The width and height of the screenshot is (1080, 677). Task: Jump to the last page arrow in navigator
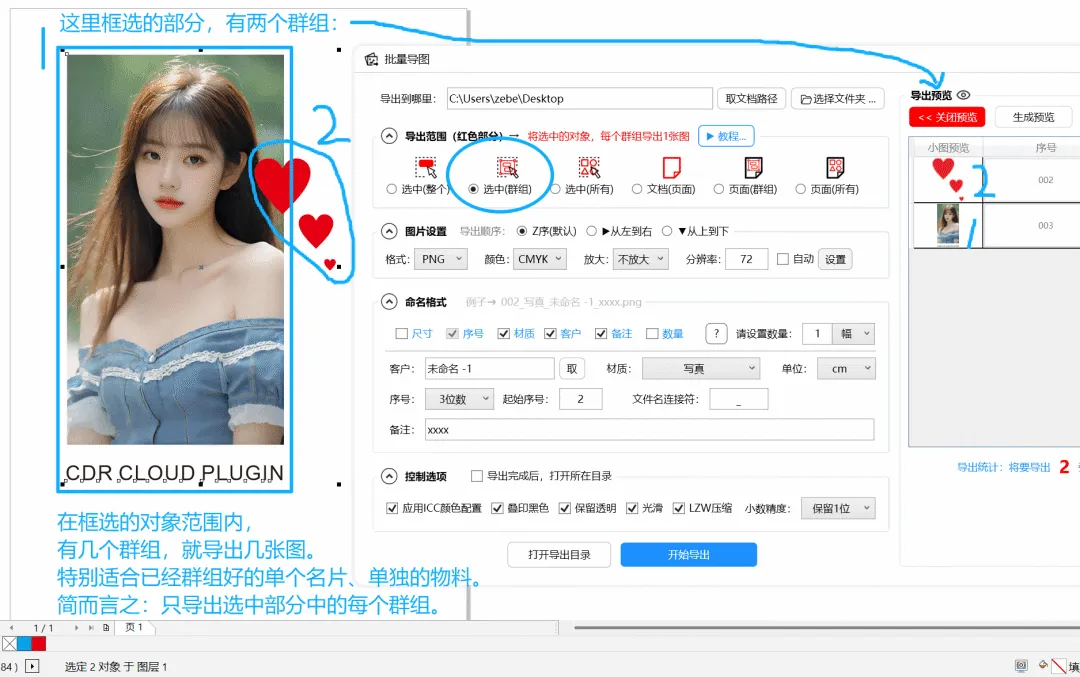pyautogui.click(x=91, y=627)
